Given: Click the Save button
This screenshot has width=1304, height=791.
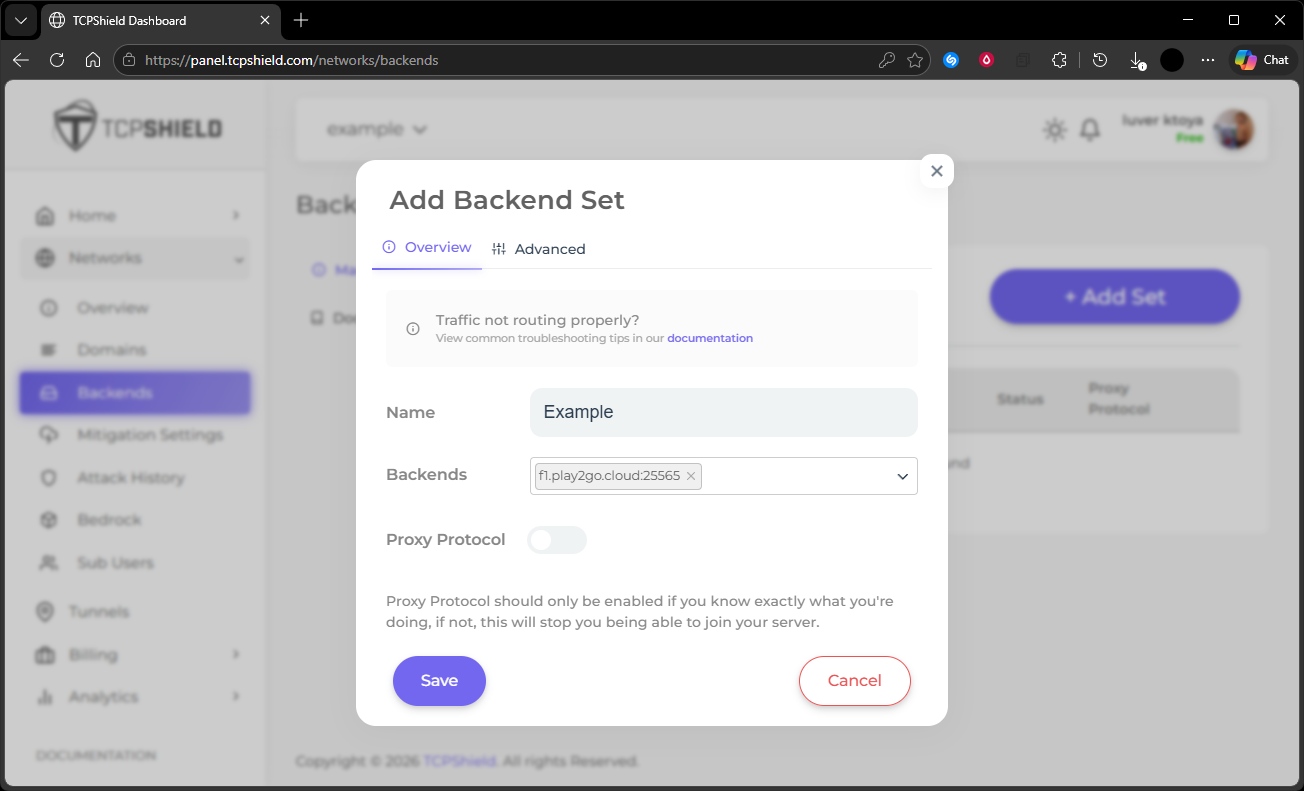Looking at the screenshot, I should [439, 681].
